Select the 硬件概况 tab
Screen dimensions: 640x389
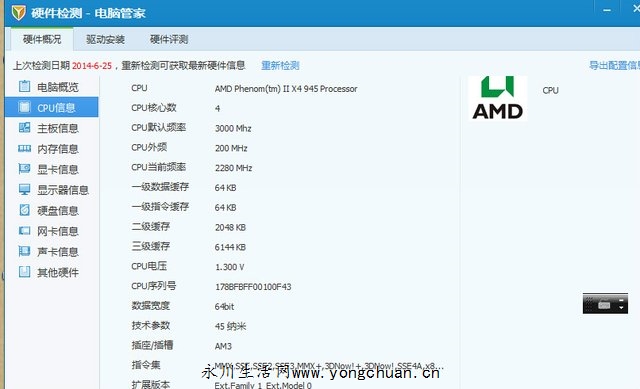coord(42,40)
